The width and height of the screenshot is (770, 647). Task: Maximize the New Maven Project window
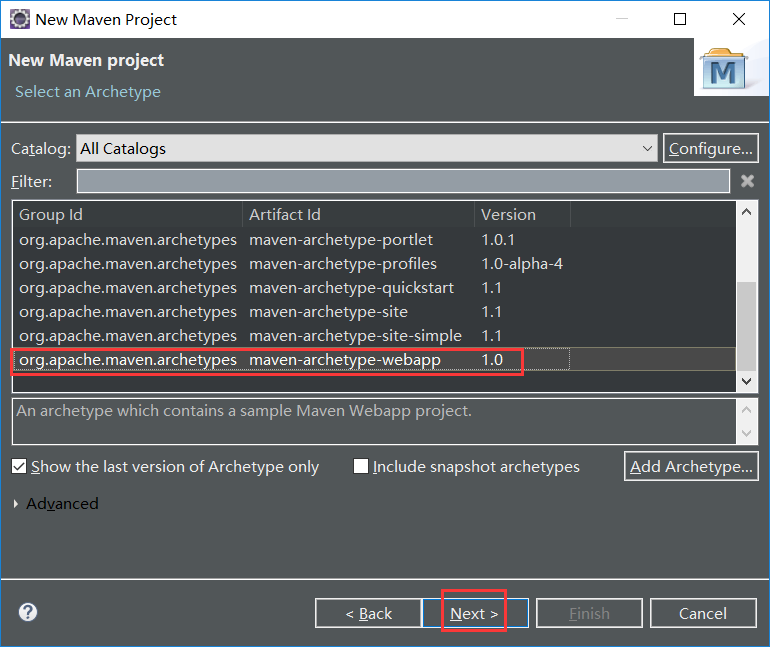680,19
